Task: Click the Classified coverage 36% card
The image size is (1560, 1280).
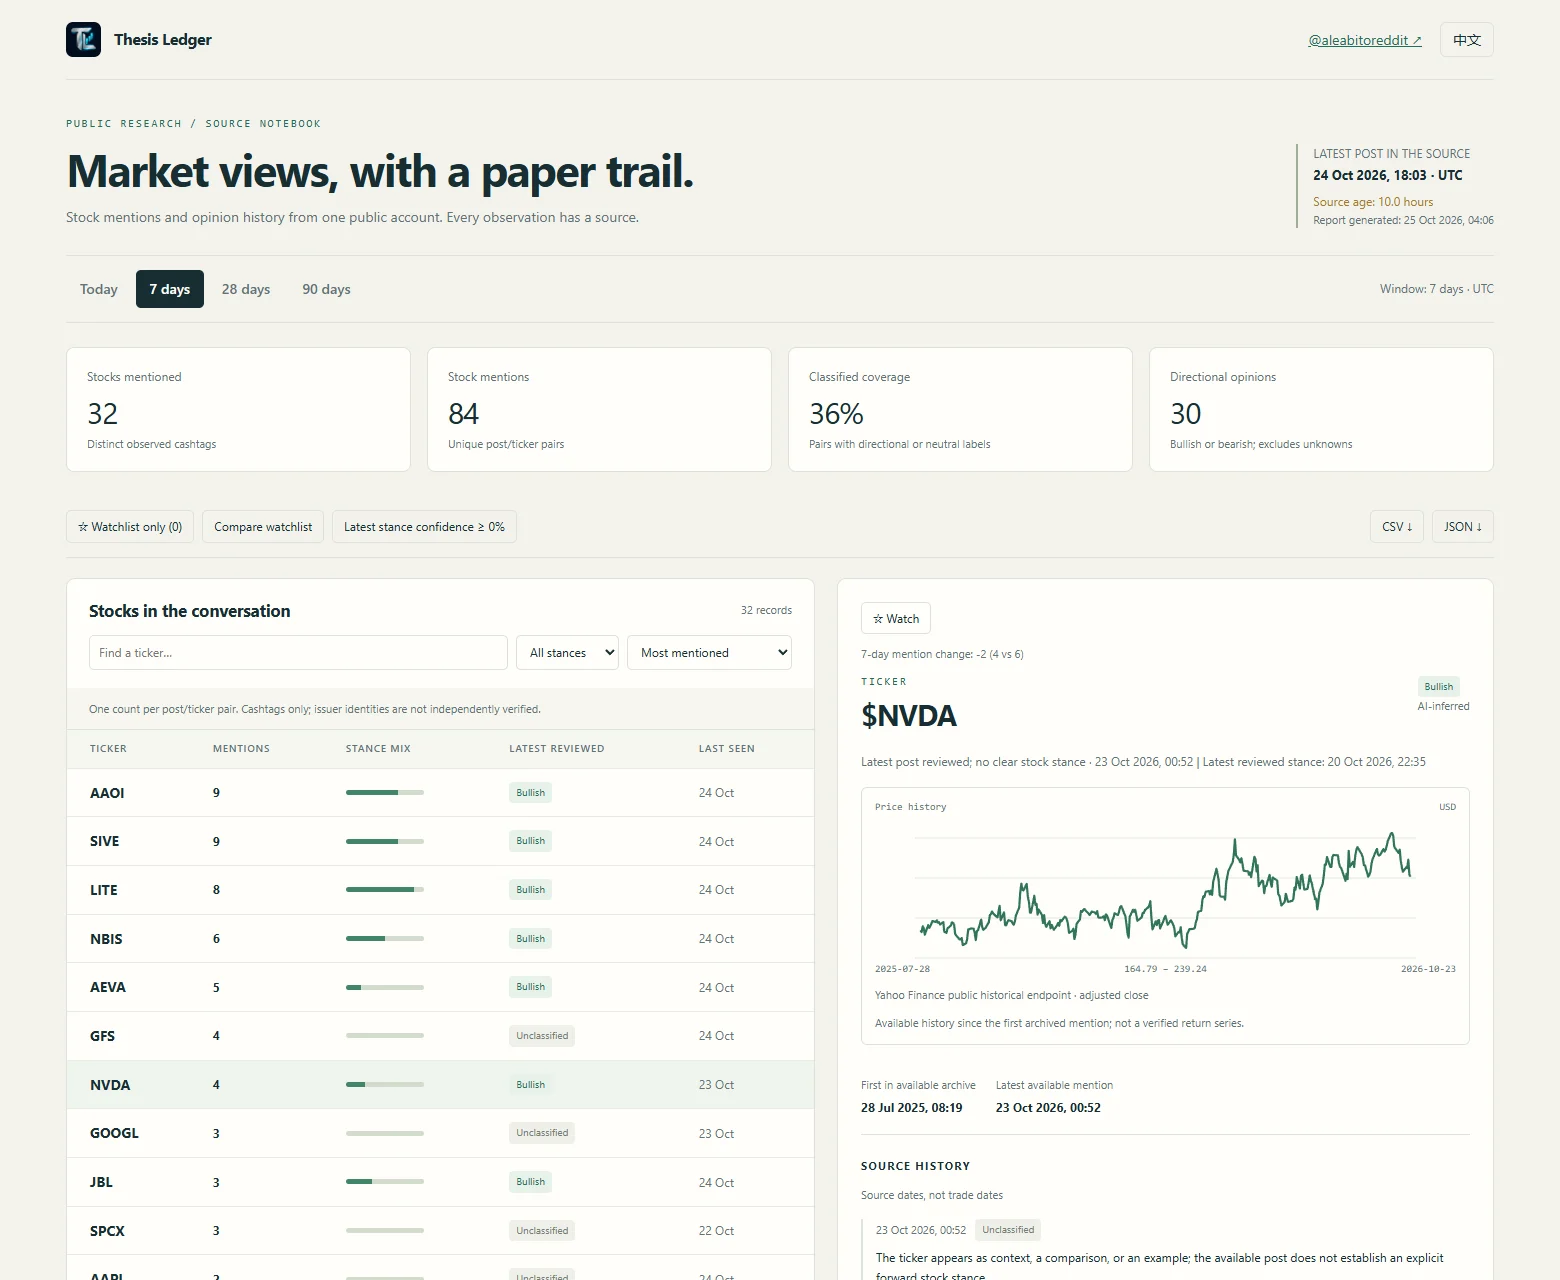Action: tap(960, 409)
